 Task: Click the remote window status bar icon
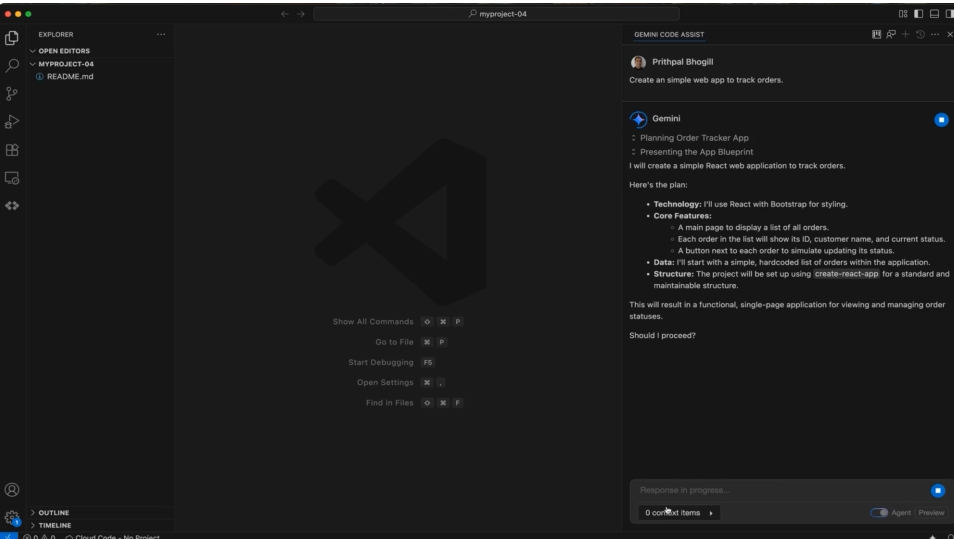9,537
